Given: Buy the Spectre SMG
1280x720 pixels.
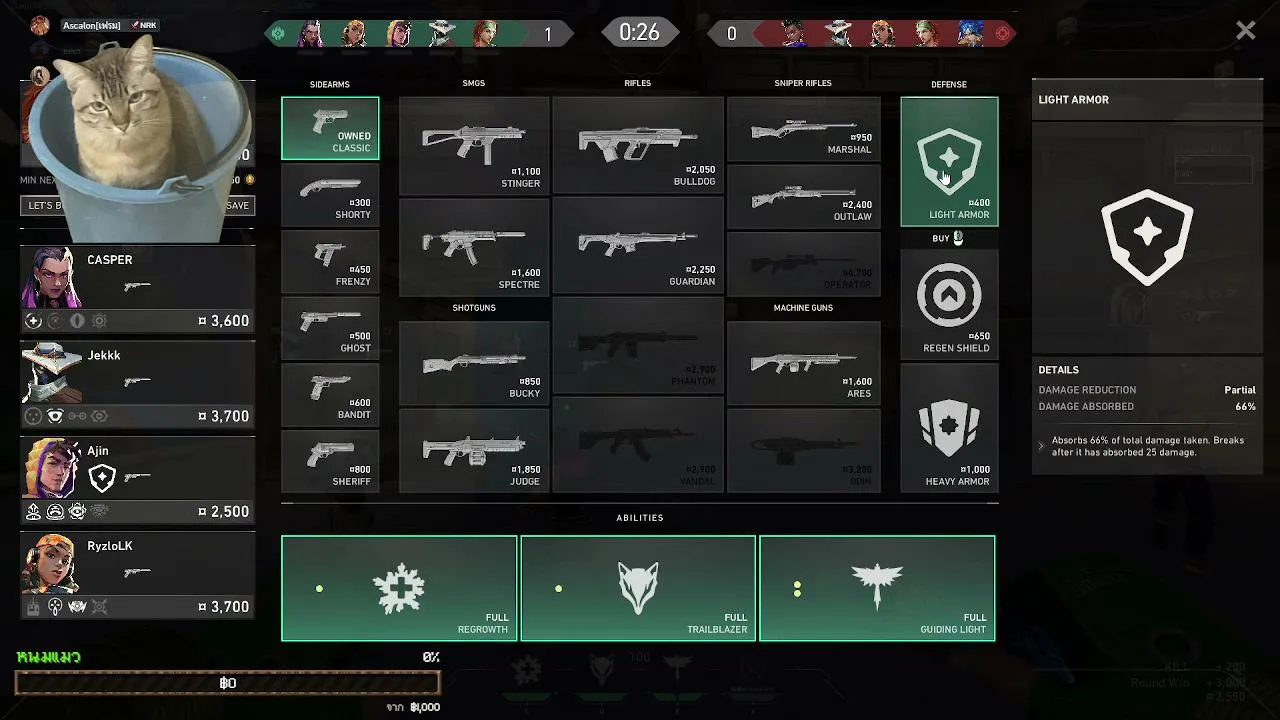Looking at the screenshot, I should point(474,246).
